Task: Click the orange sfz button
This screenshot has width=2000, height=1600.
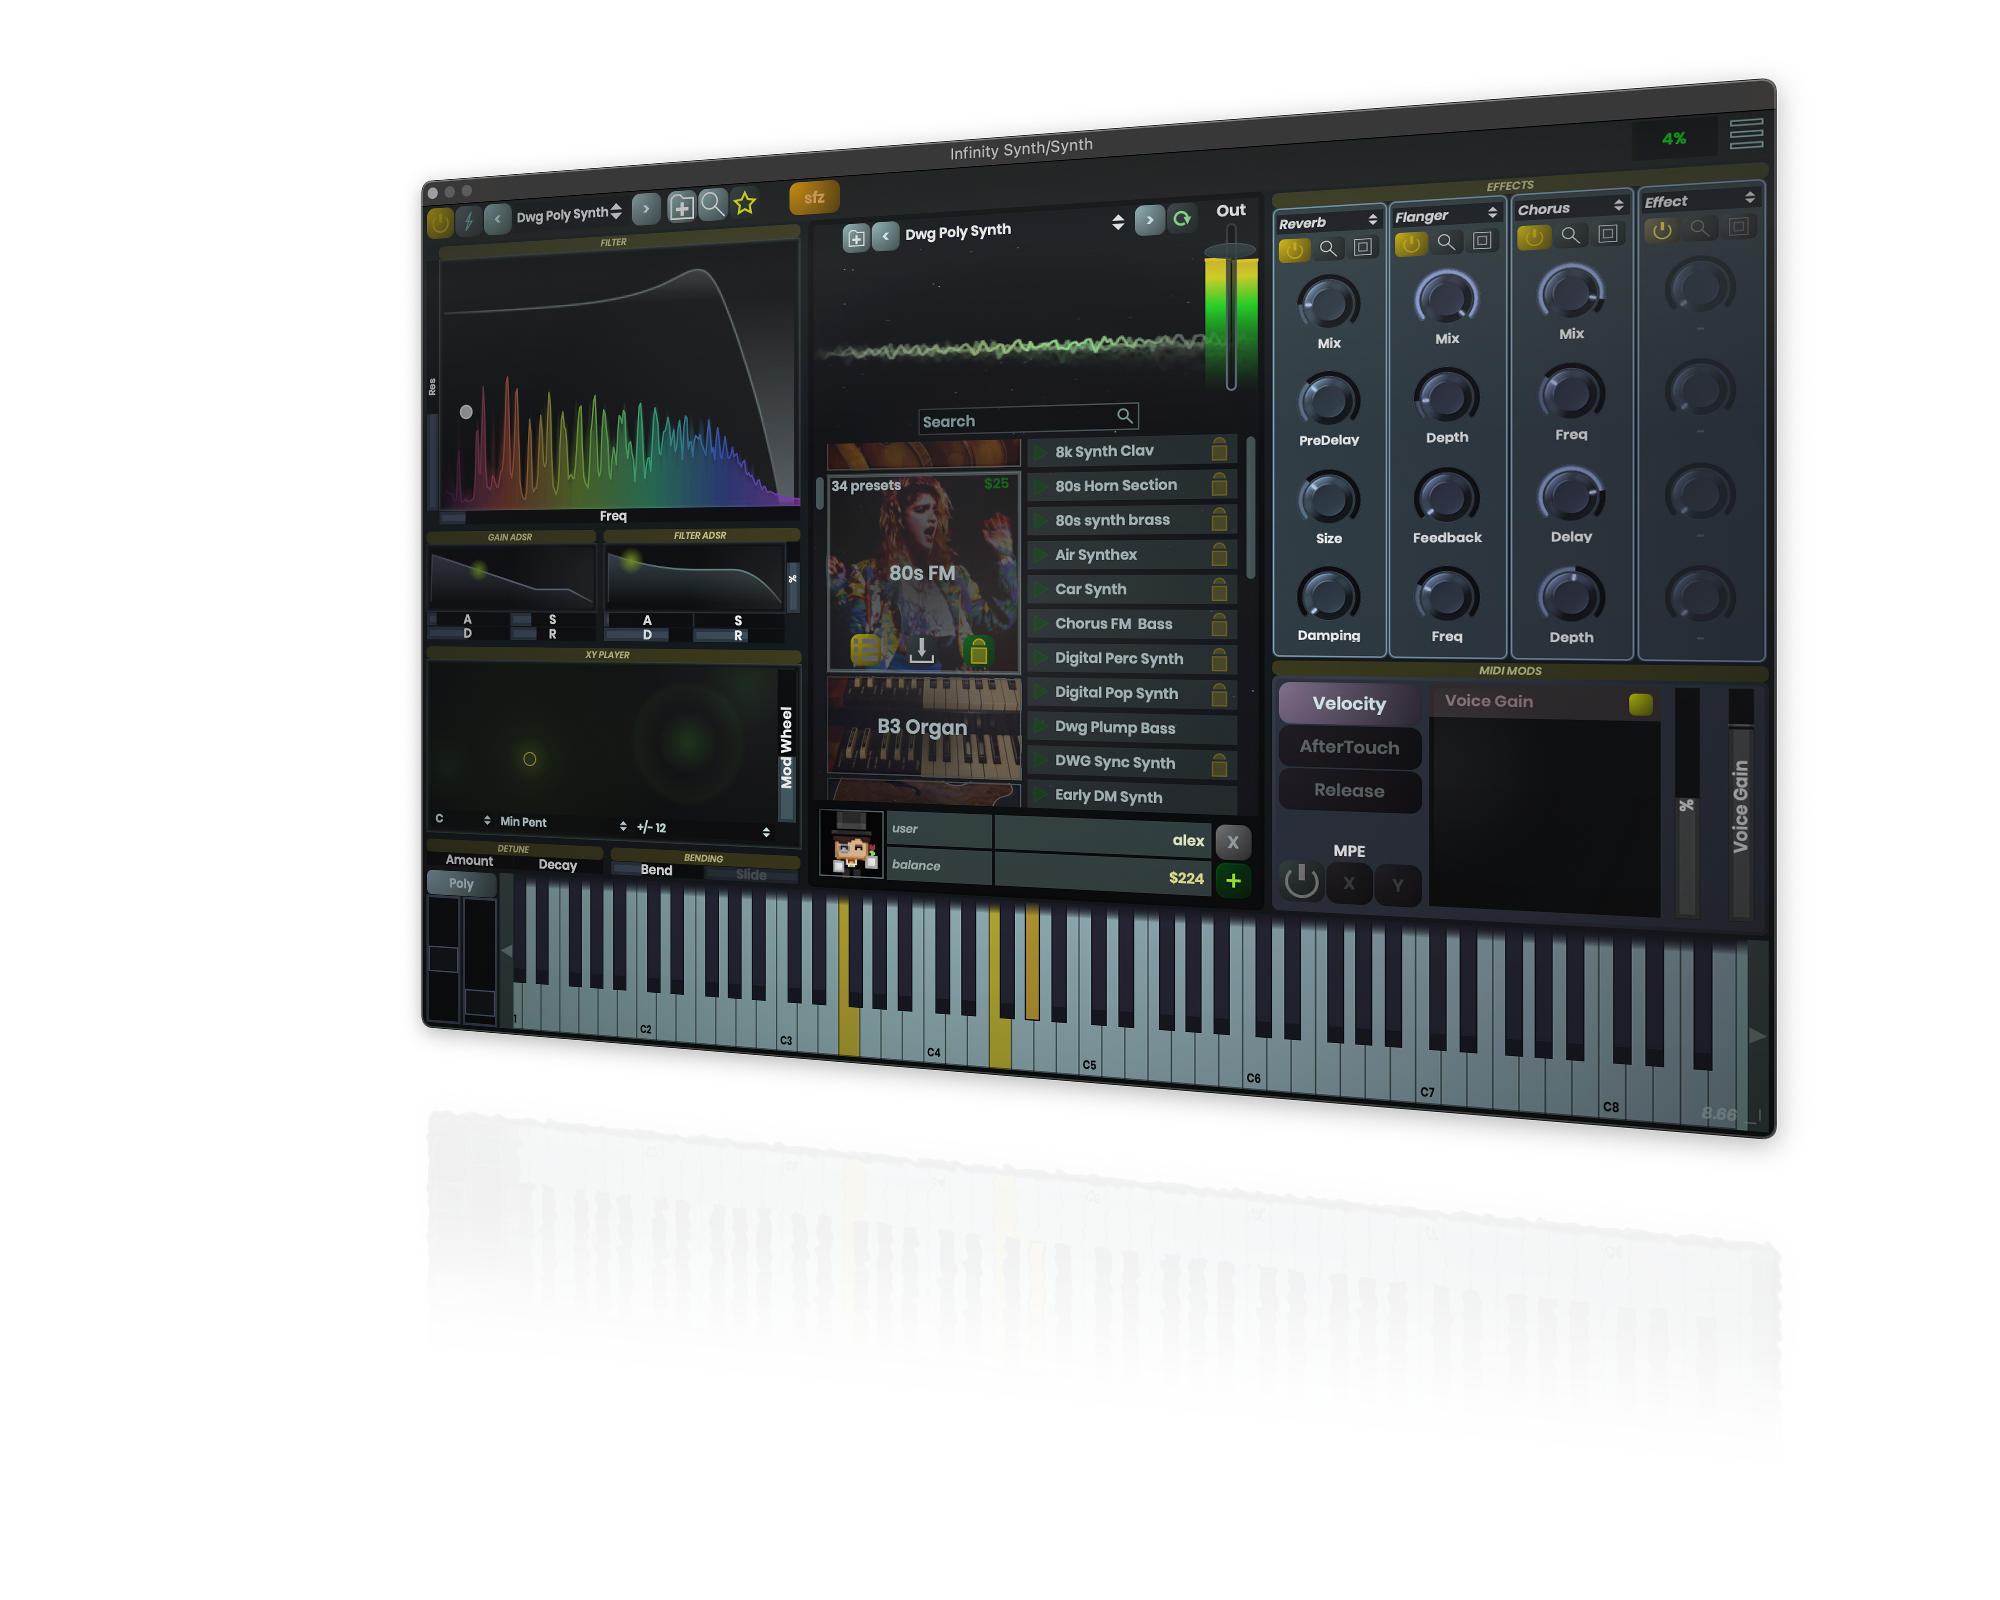Action: click(814, 197)
